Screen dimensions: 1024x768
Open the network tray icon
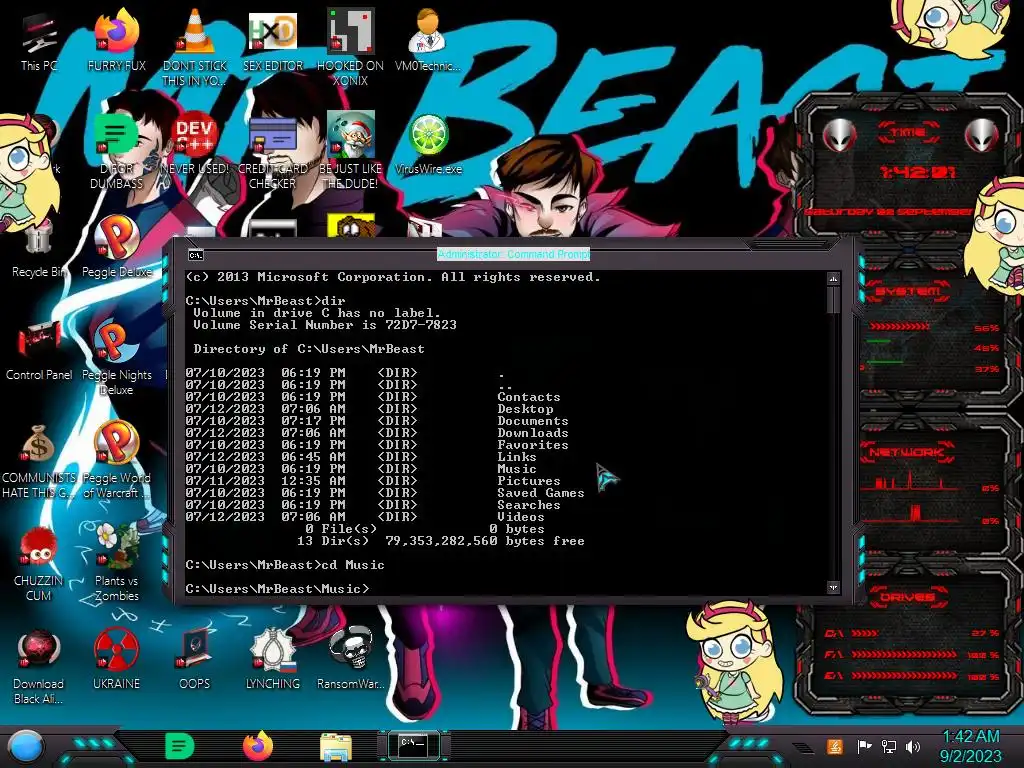[x=888, y=746]
